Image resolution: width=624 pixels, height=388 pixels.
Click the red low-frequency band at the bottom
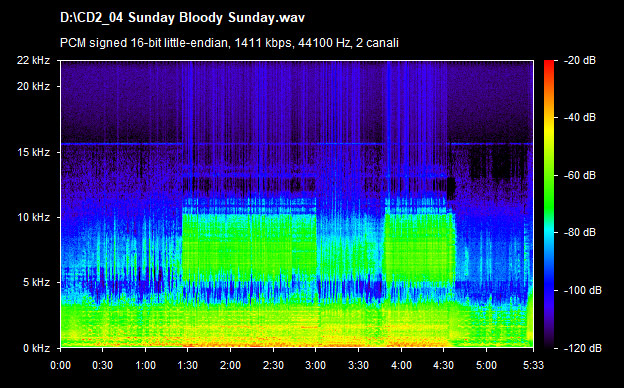(x=255, y=343)
